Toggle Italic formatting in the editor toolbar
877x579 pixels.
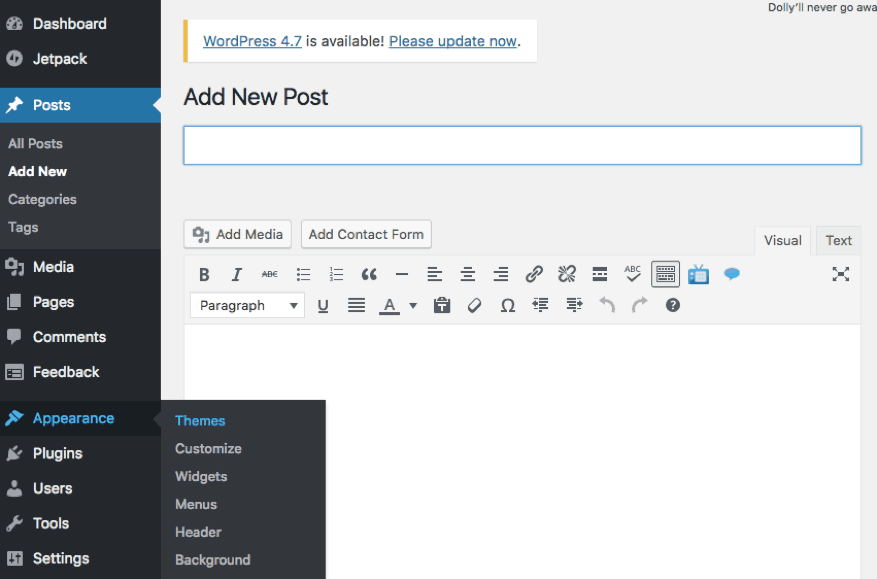click(x=237, y=274)
